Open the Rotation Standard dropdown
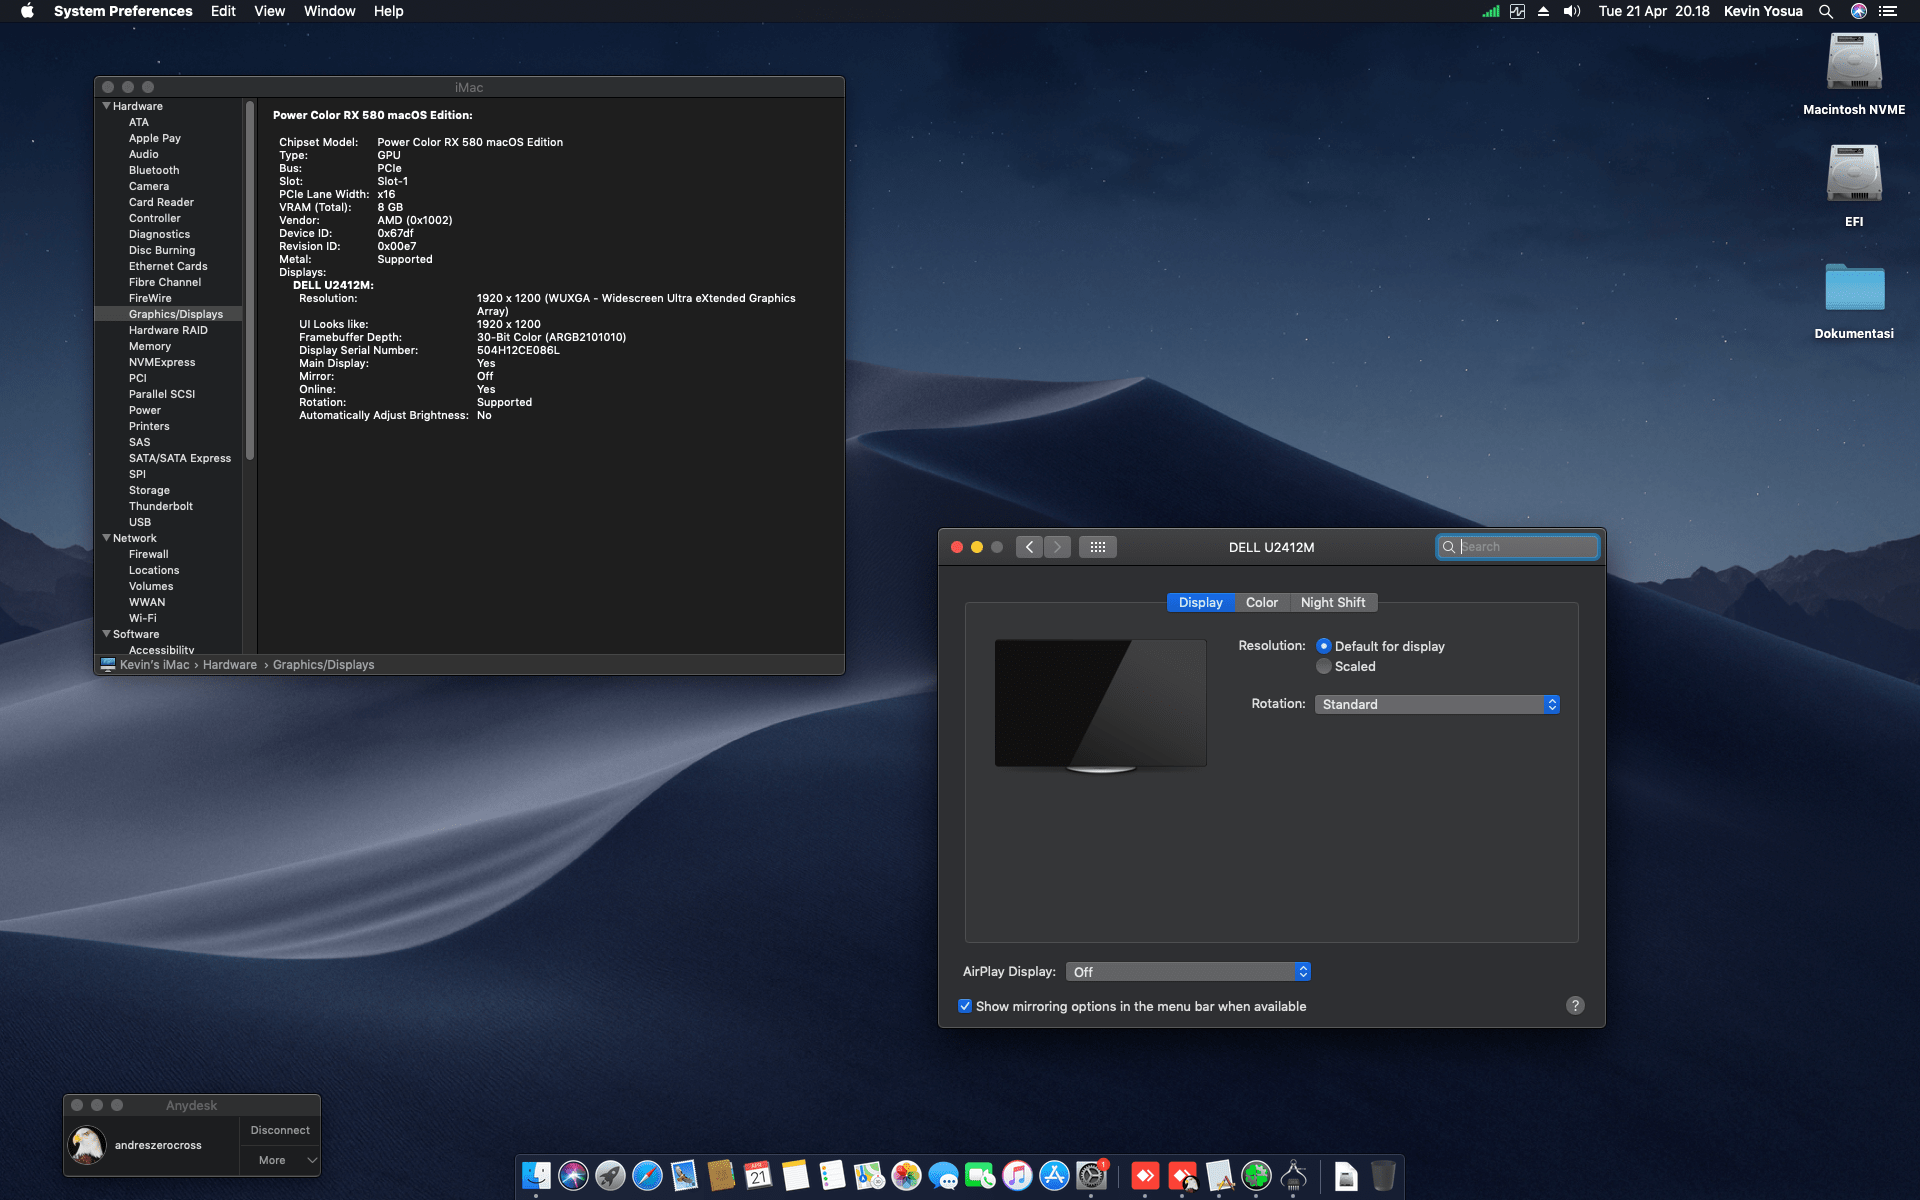 [1437, 705]
